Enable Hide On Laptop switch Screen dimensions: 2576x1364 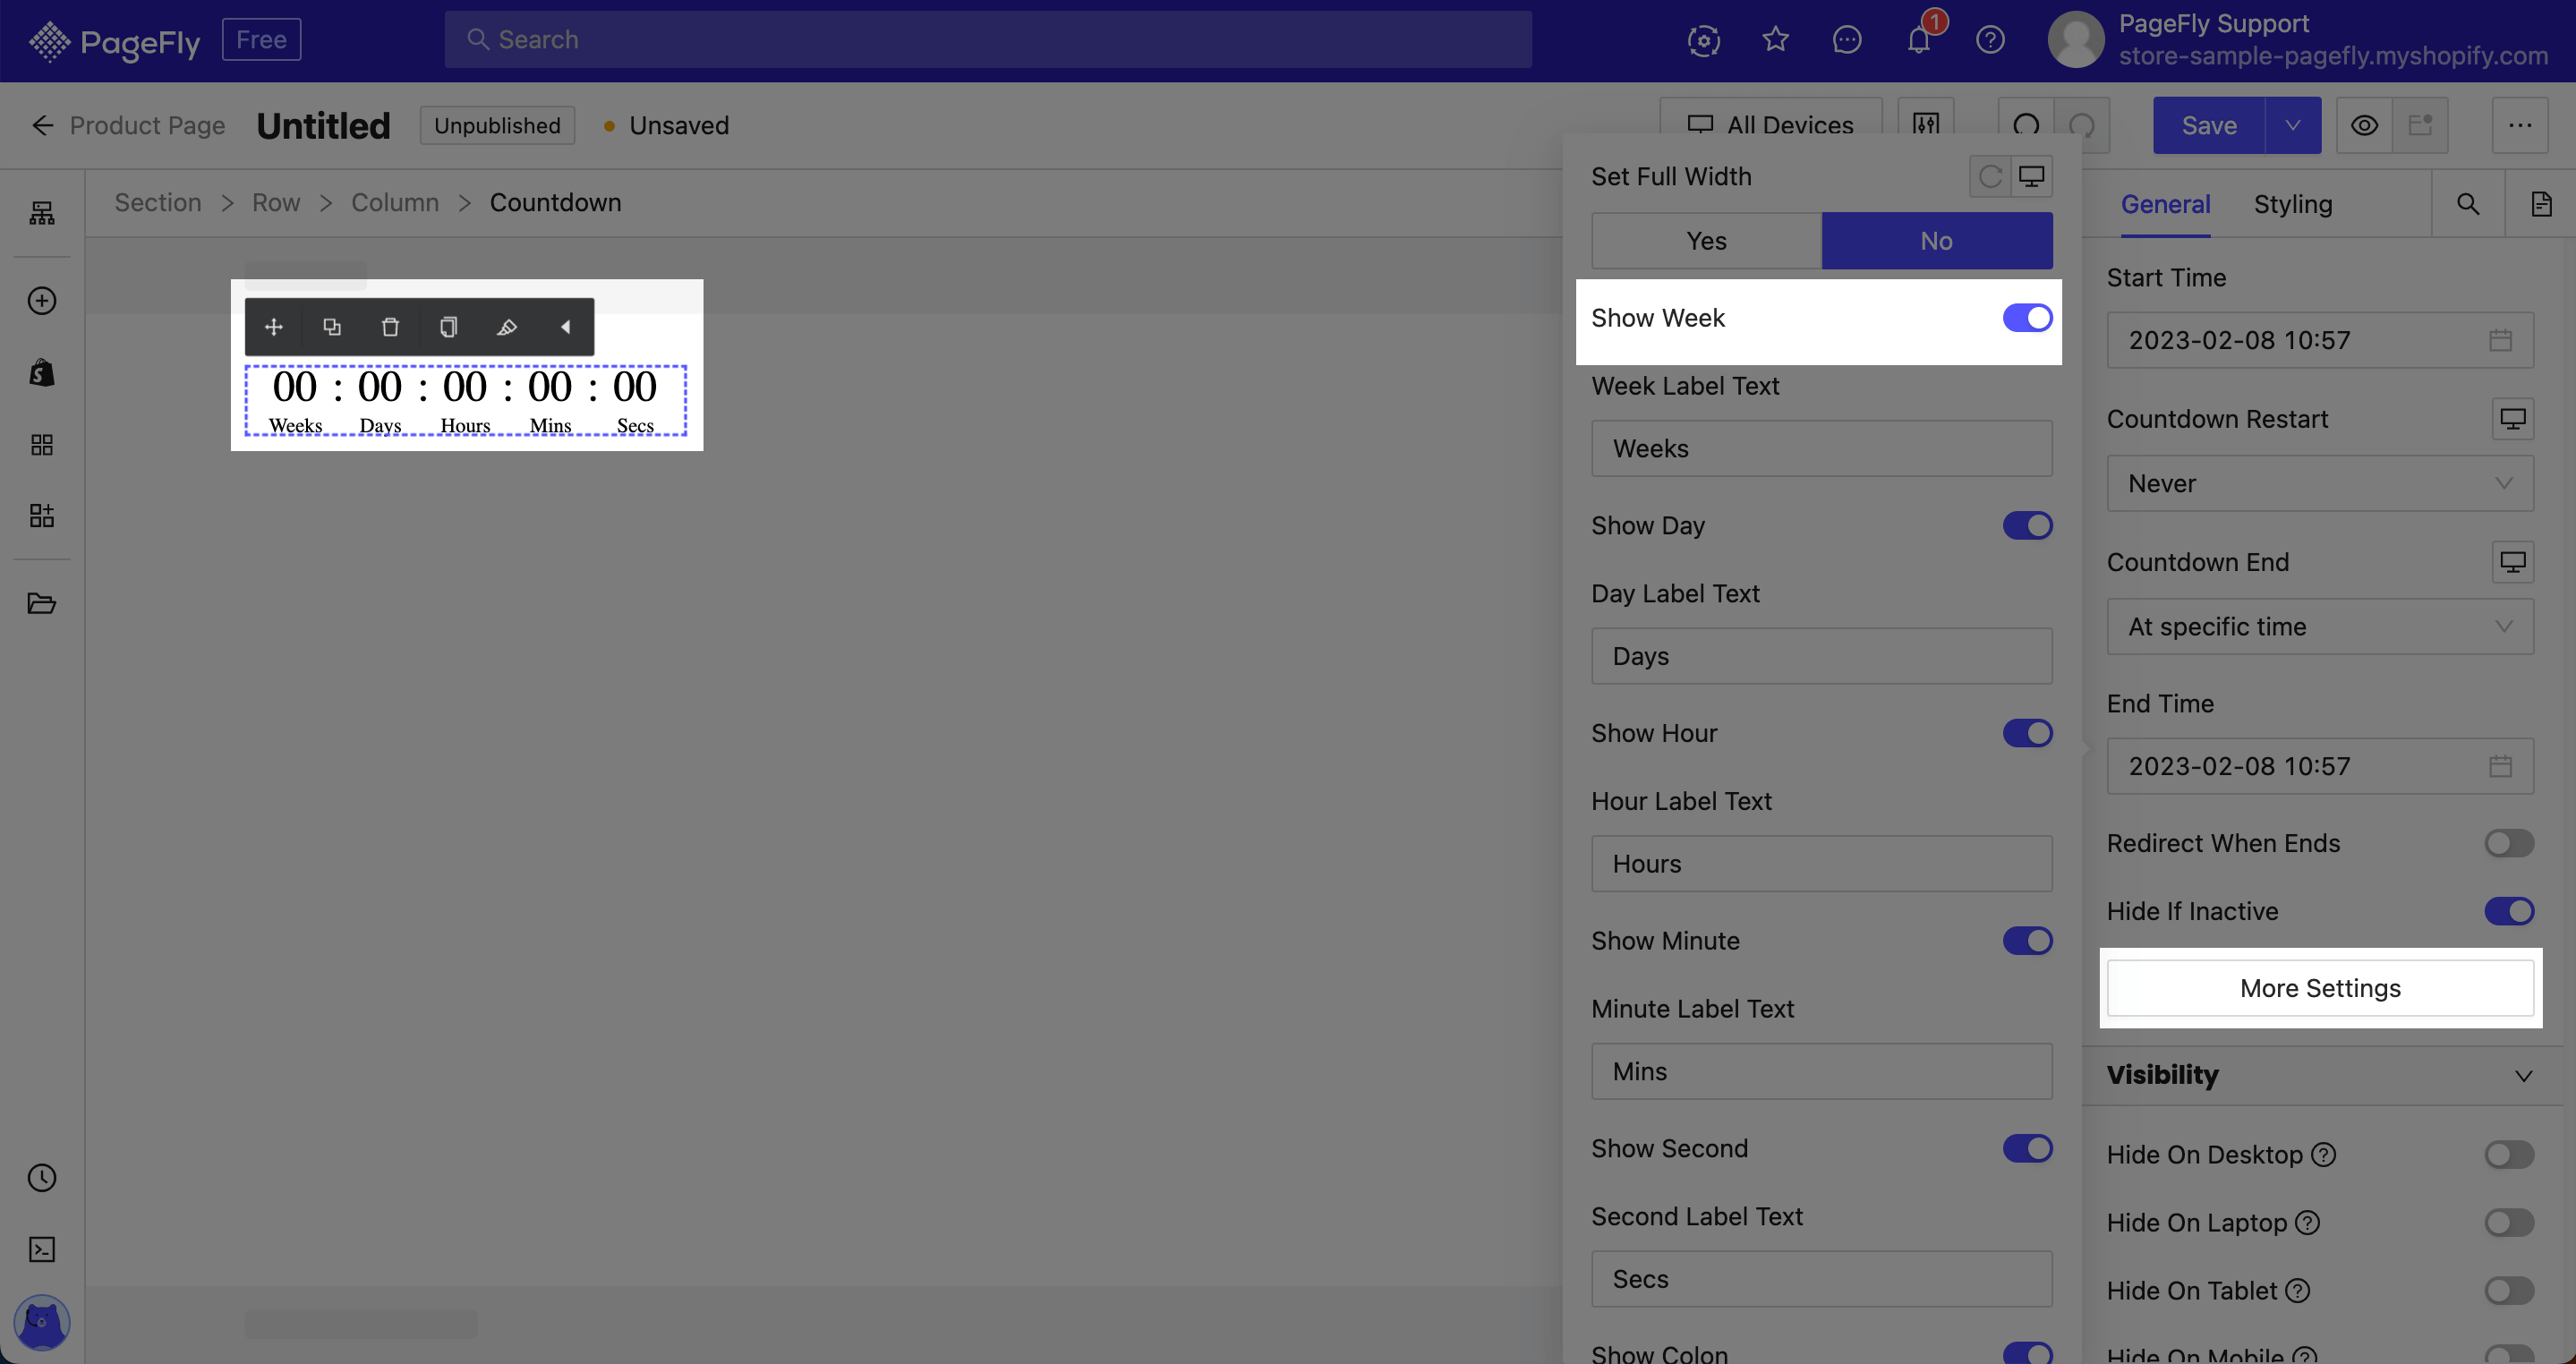point(2509,1223)
